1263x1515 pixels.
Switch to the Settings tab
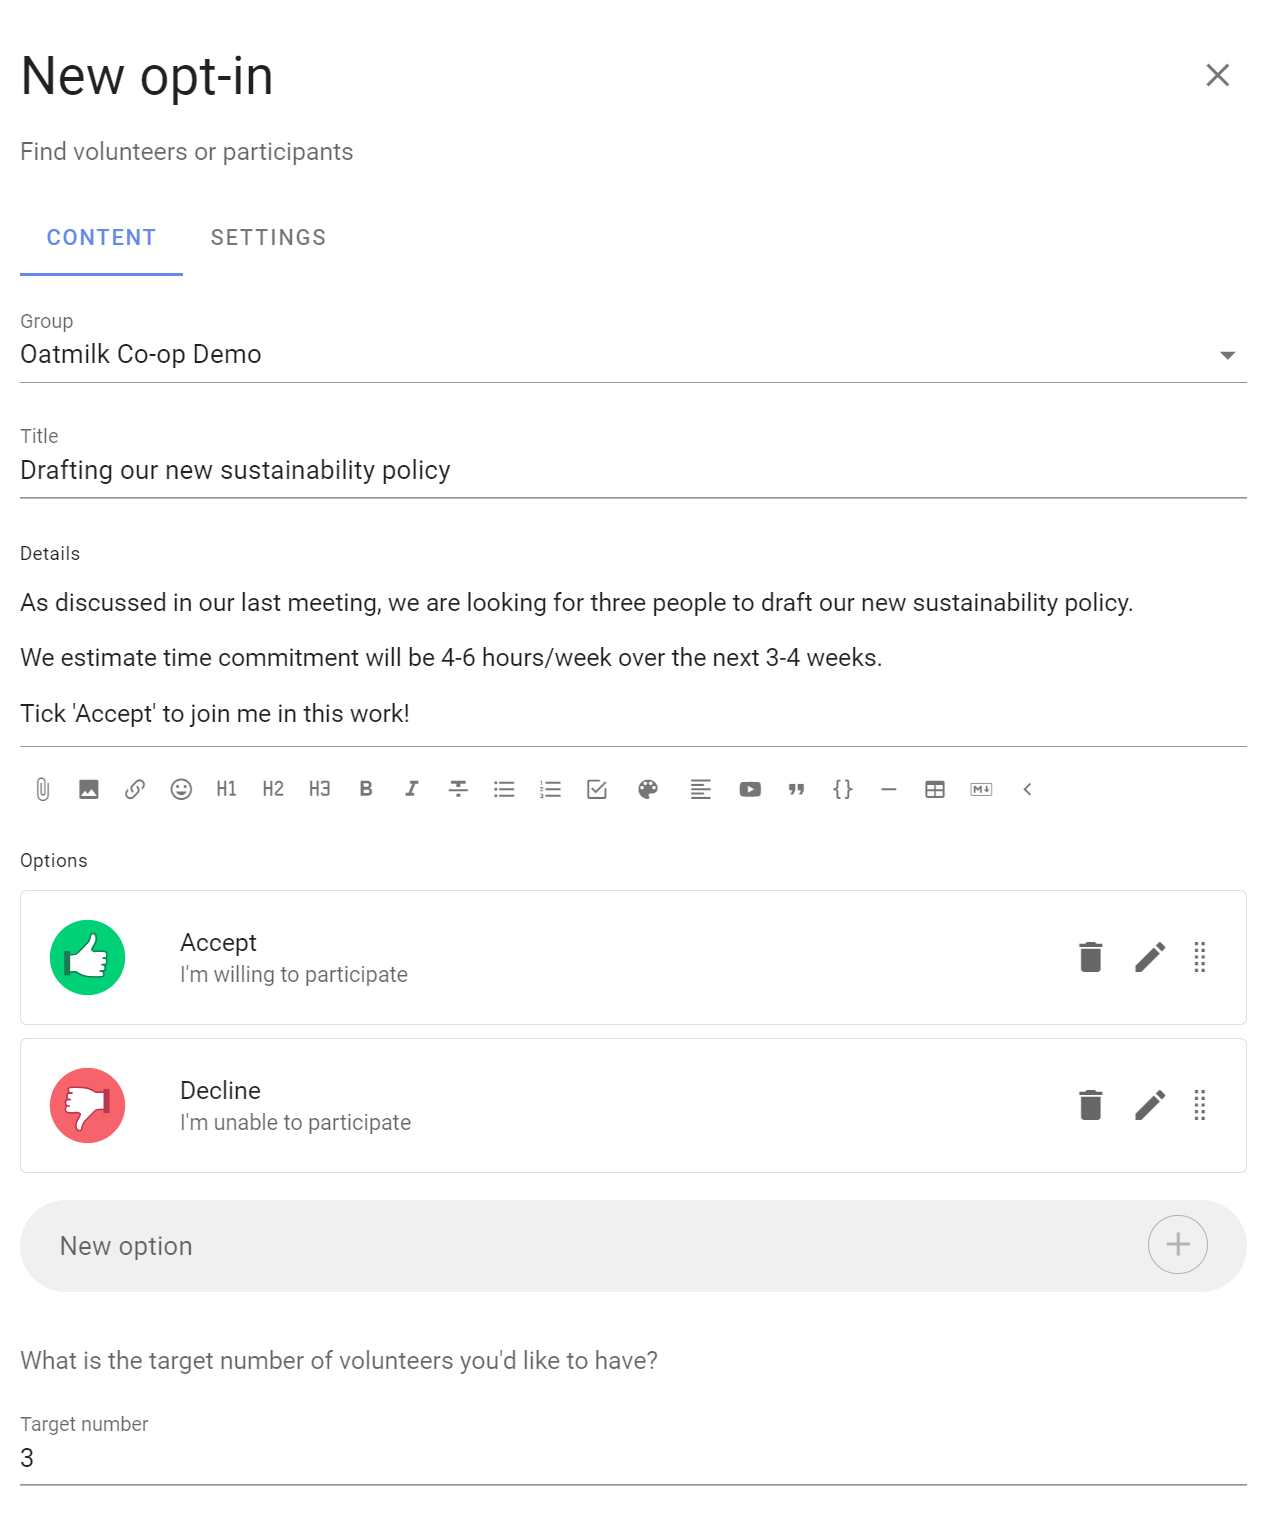[268, 238]
